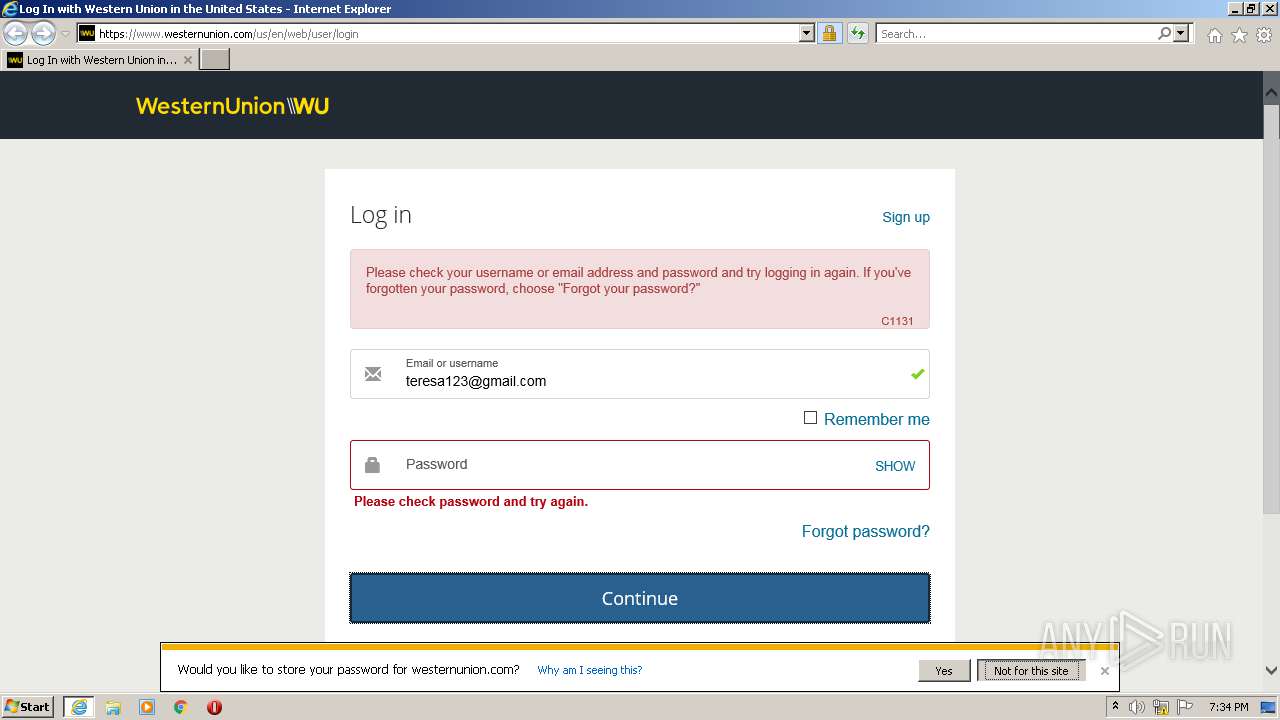The image size is (1280, 720).
Task: Click the C1131 error code
Action: (x=897, y=321)
